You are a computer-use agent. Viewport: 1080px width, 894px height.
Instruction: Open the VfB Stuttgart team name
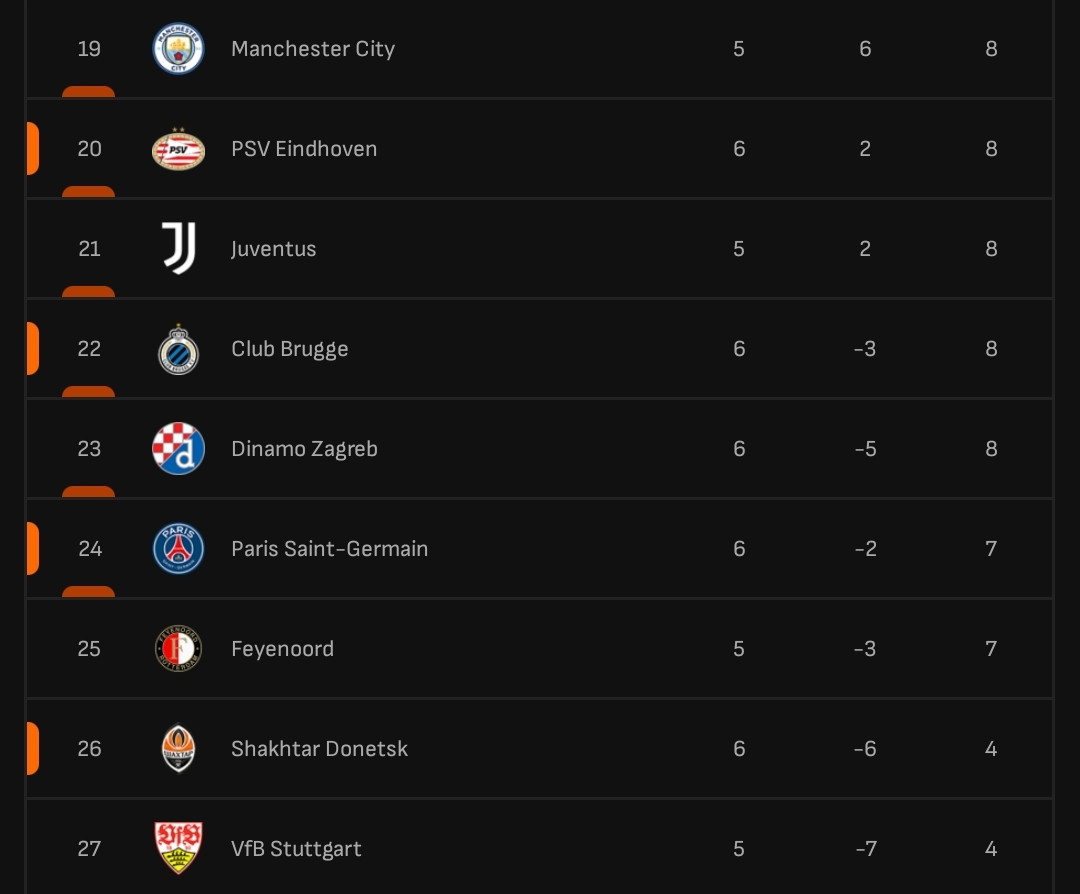click(295, 849)
